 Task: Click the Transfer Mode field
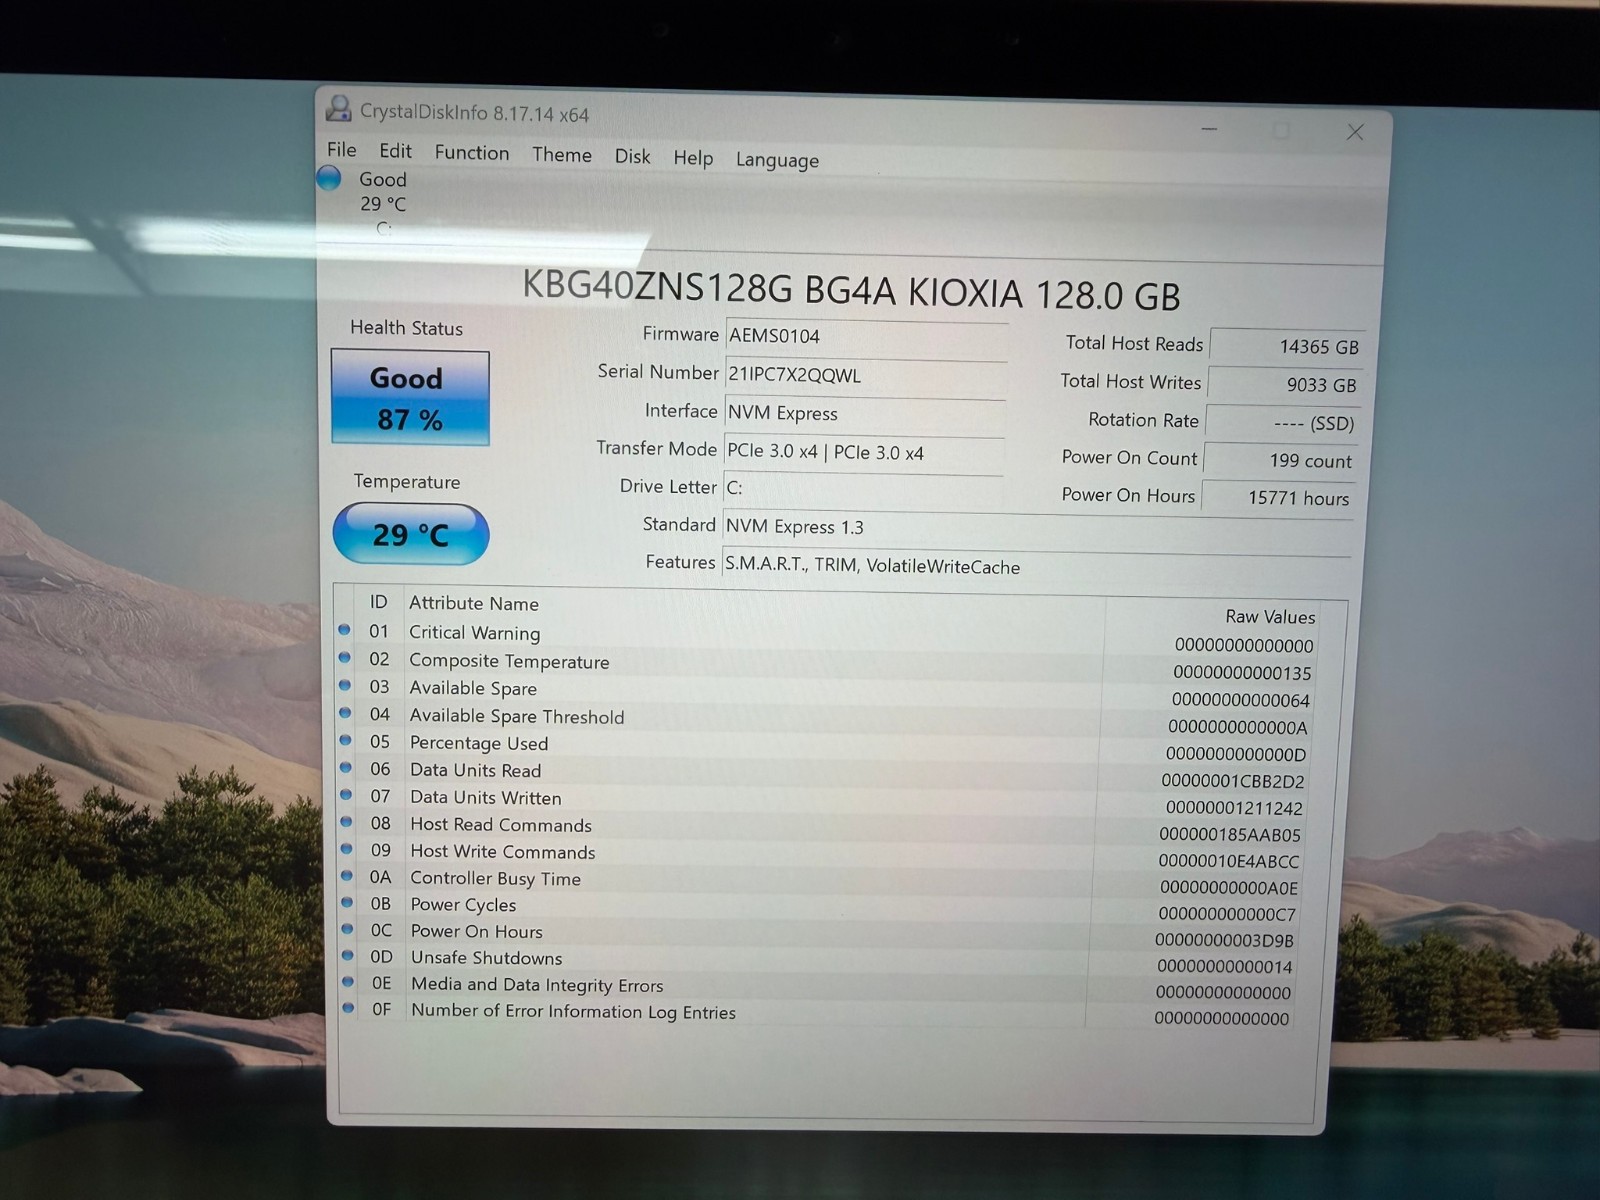coord(863,452)
